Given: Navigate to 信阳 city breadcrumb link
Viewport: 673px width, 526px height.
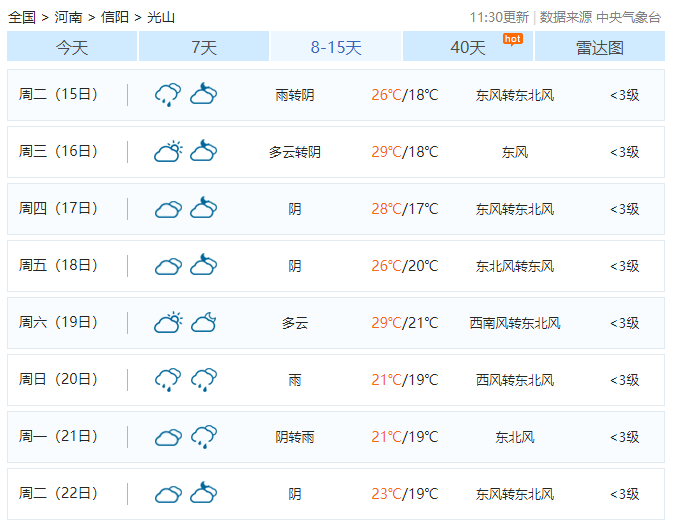Looking at the screenshot, I should click(115, 17).
